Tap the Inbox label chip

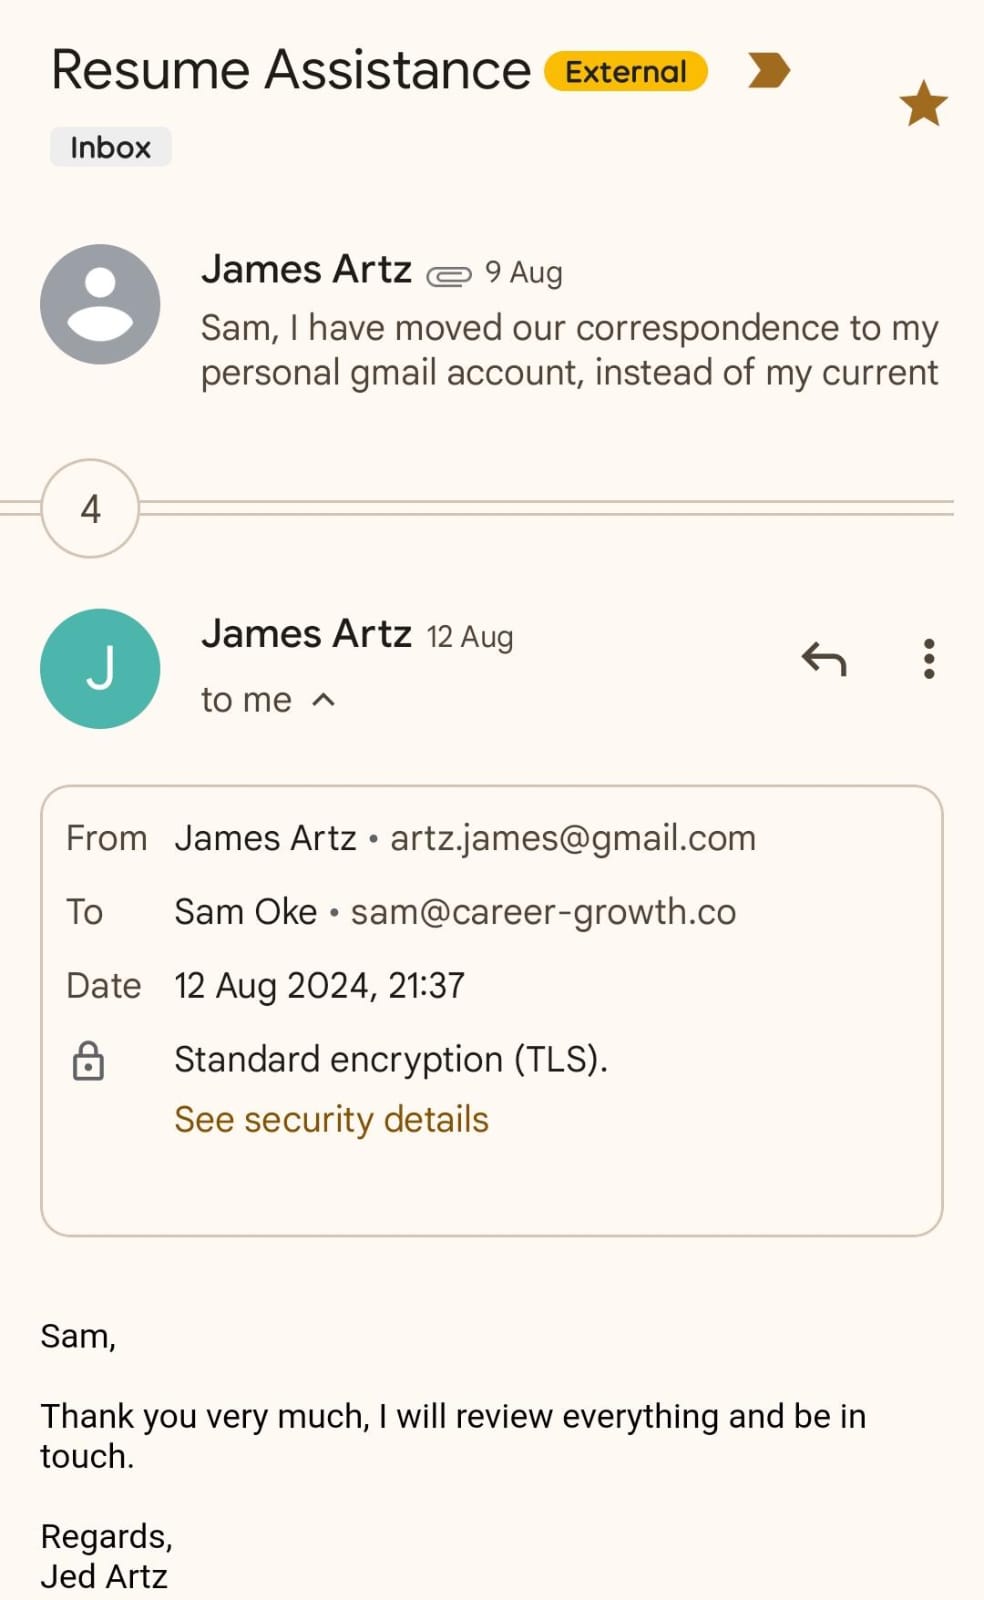click(110, 148)
